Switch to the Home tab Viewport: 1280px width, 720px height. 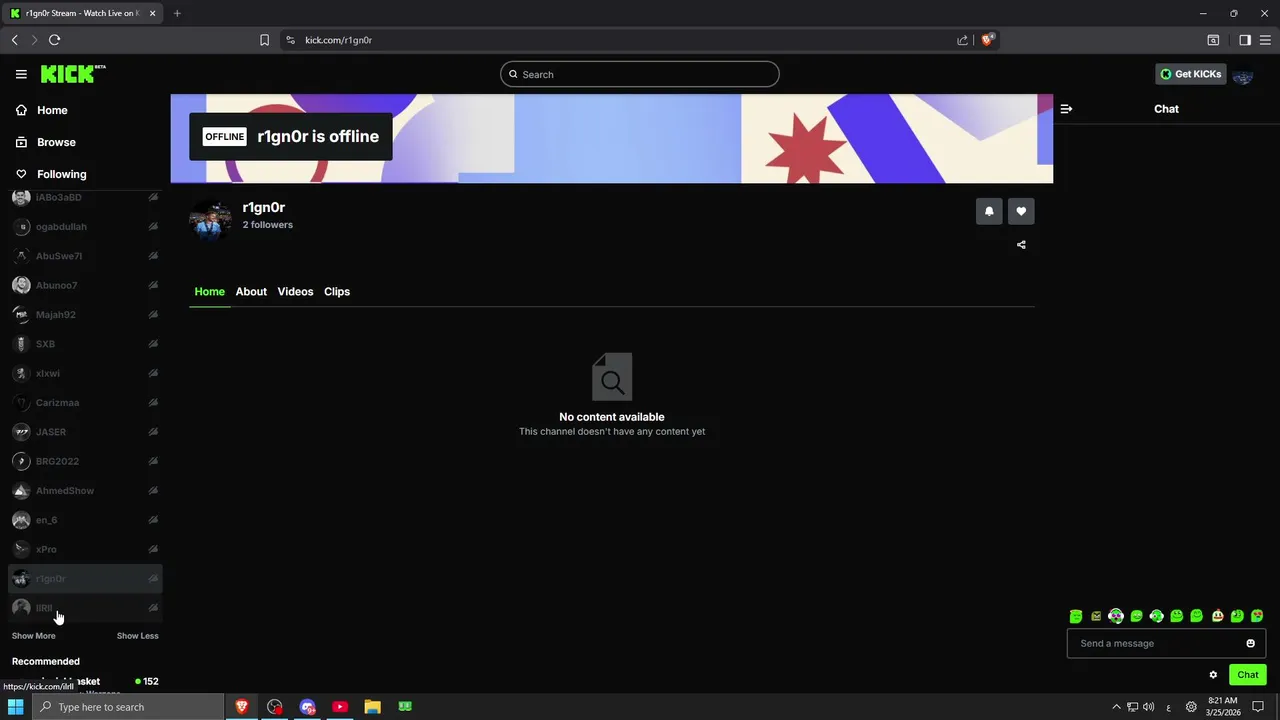point(210,292)
